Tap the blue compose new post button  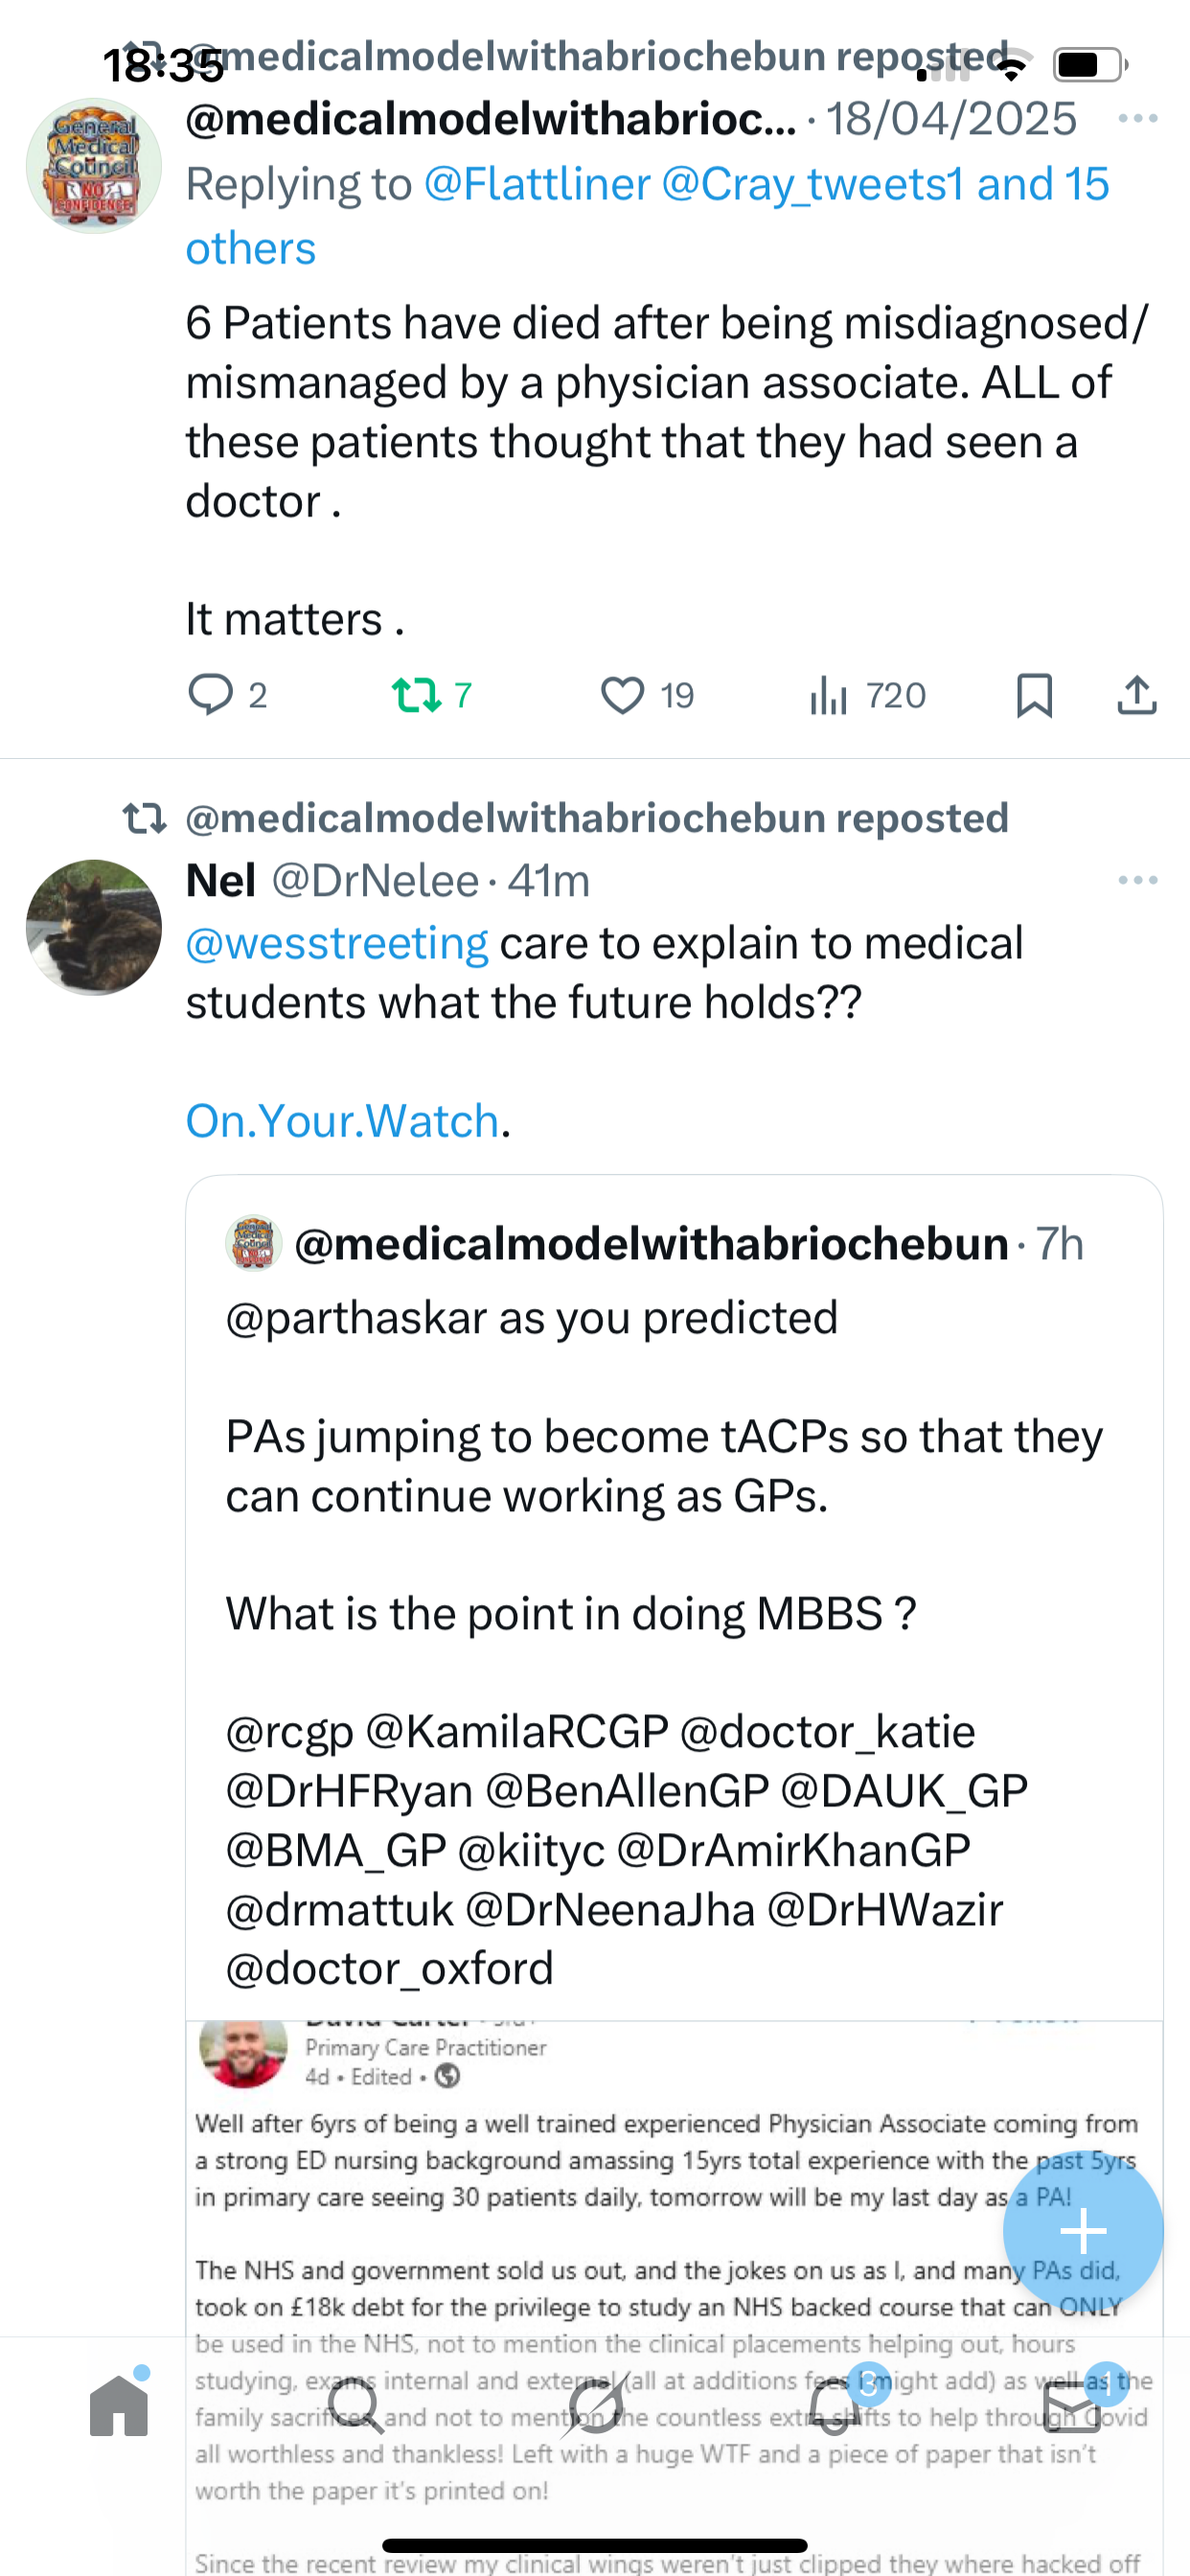pos(1082,2231)
